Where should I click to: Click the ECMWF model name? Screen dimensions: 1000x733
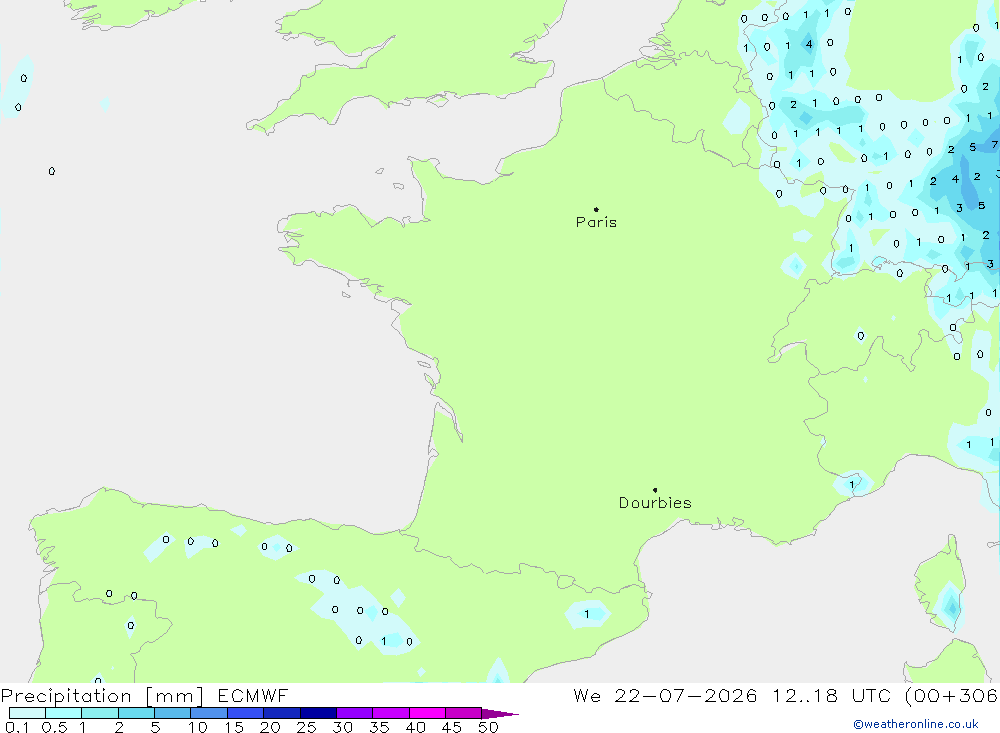[x=253, y=696]
